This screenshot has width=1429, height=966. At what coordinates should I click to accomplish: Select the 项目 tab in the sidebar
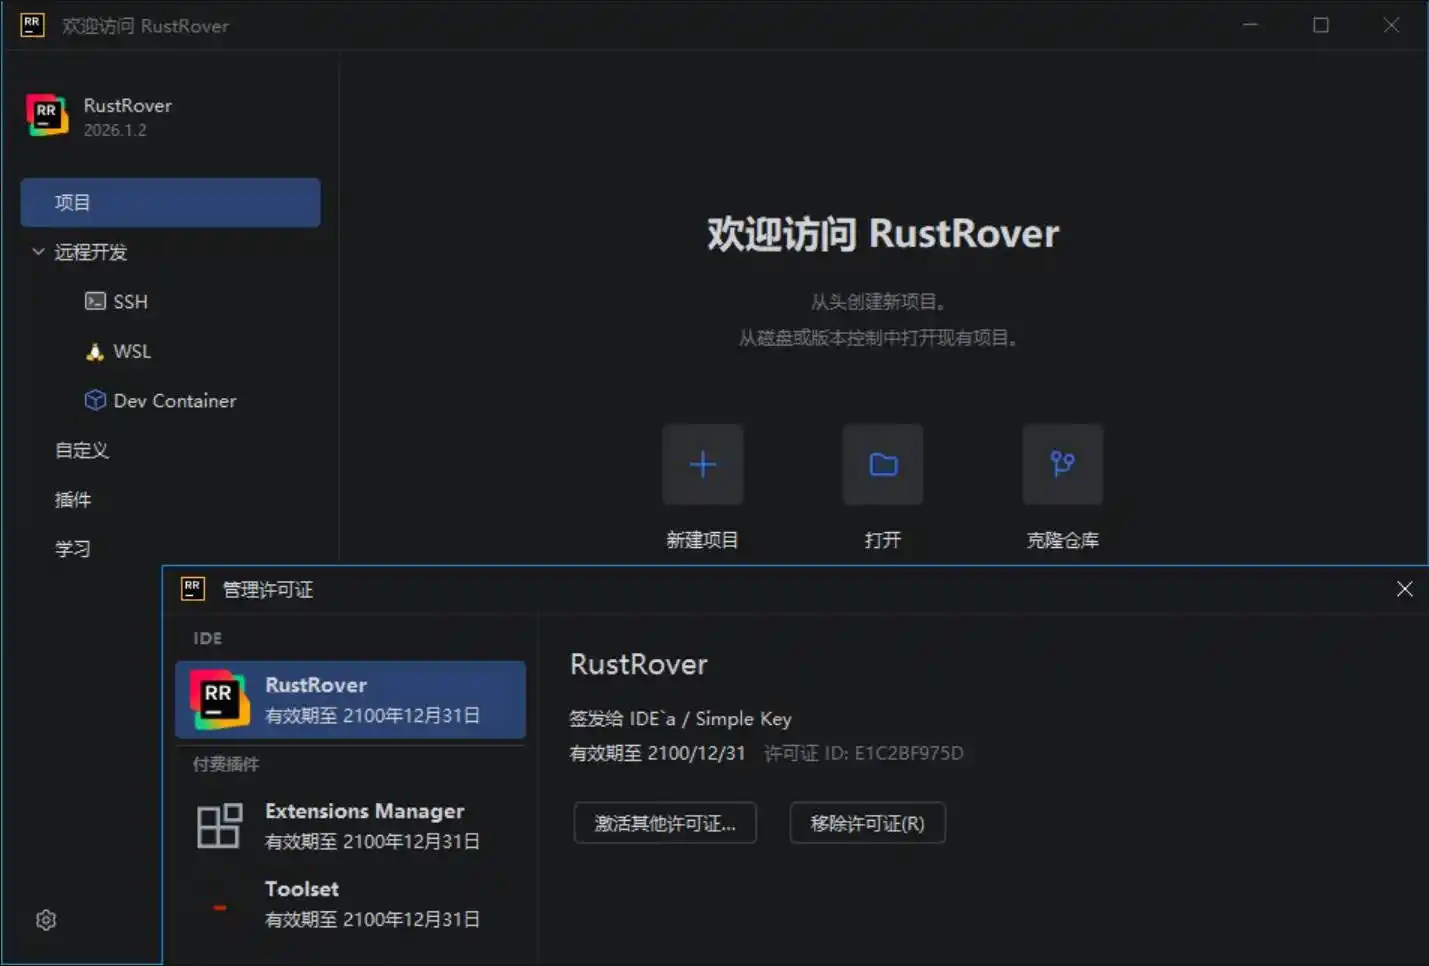[170, 202]
